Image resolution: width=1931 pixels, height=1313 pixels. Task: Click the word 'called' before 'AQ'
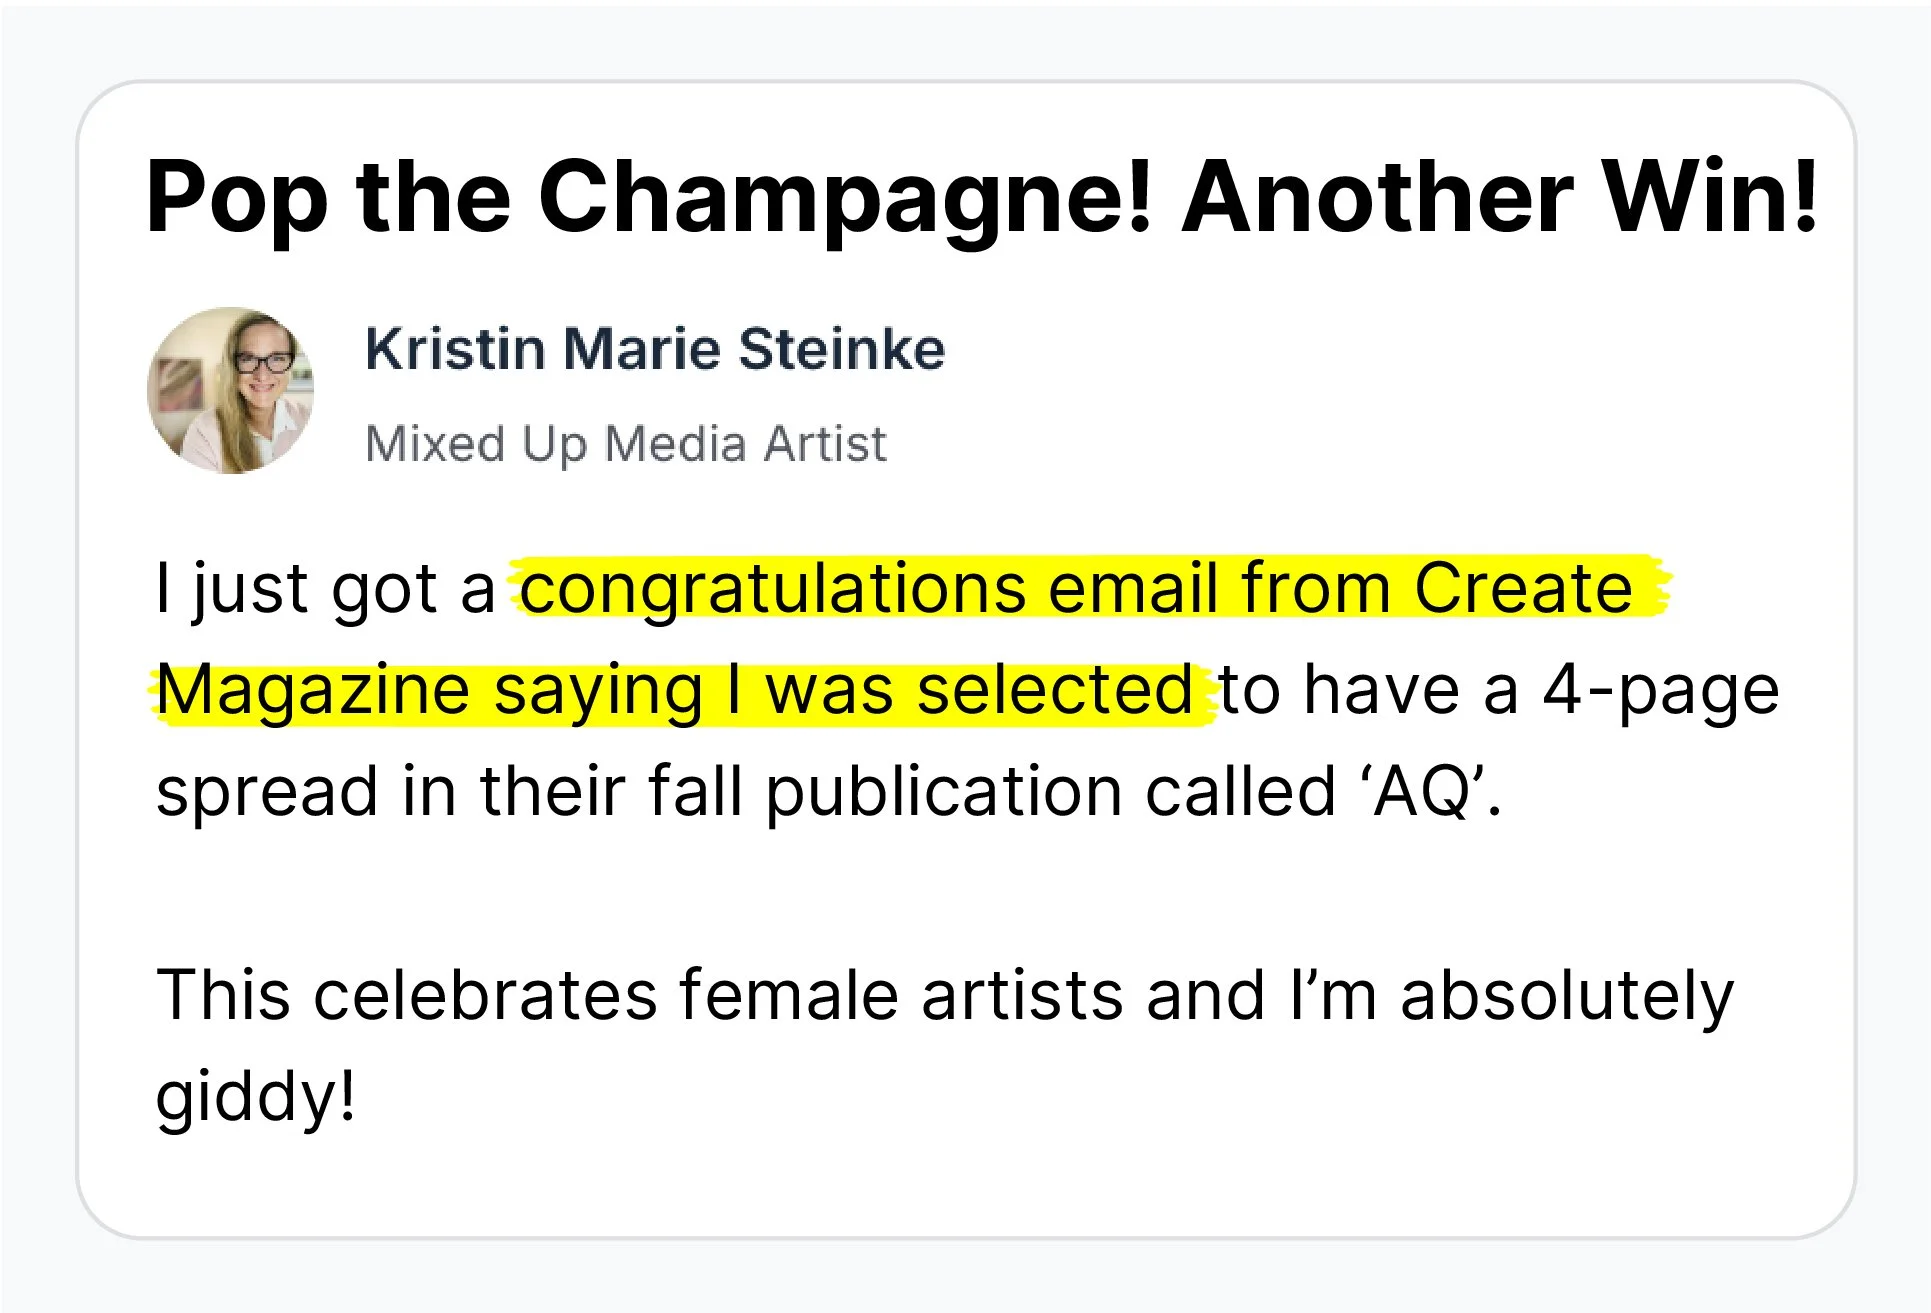pos(1240,792)
